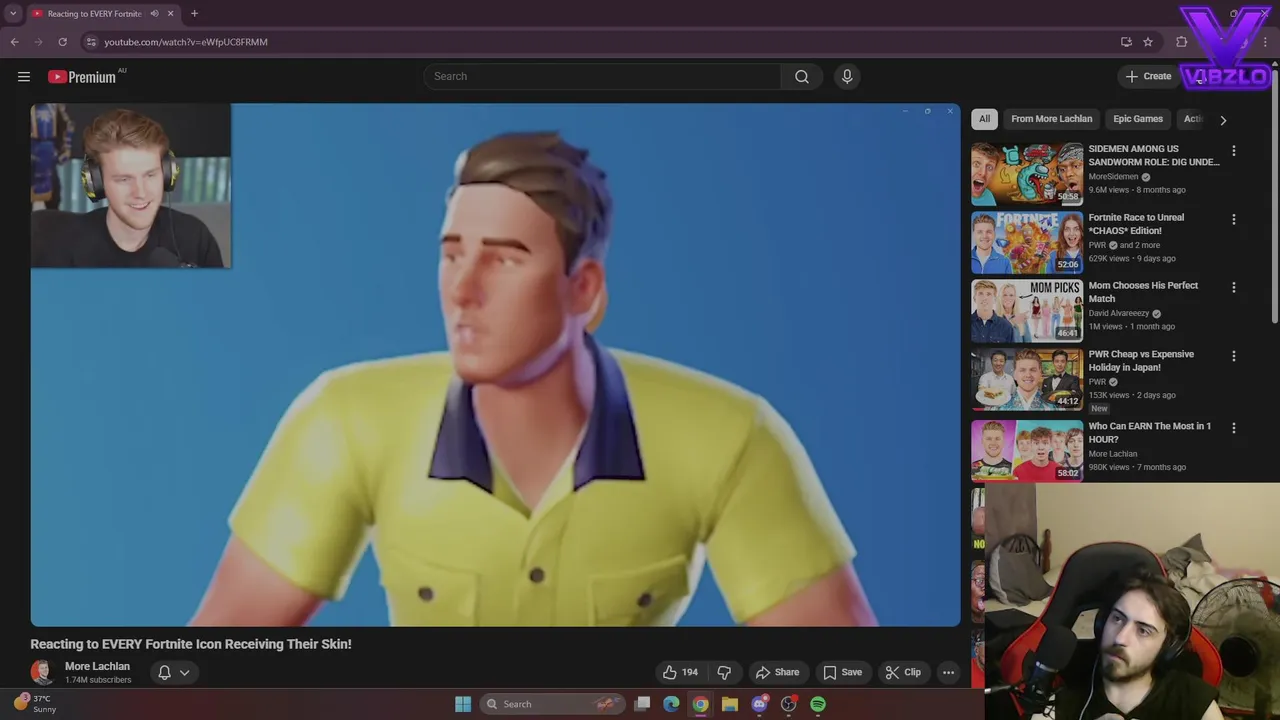Click the taskbar Search box
This screenshot has width=1280, height=720.
pos(552,704)
